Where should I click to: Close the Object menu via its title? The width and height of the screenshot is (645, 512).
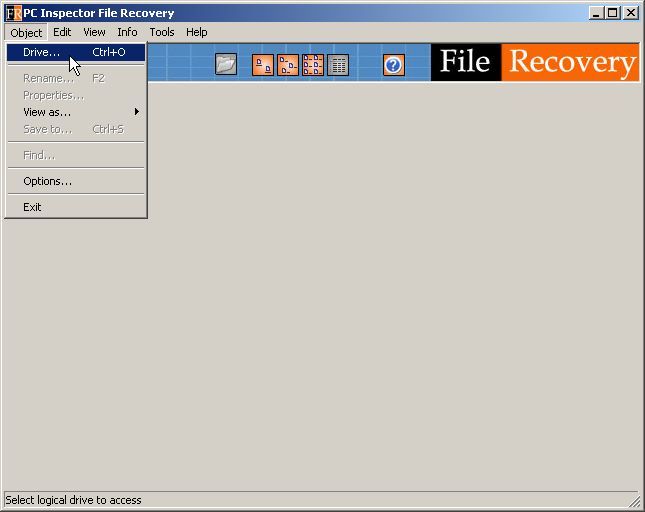26,32
